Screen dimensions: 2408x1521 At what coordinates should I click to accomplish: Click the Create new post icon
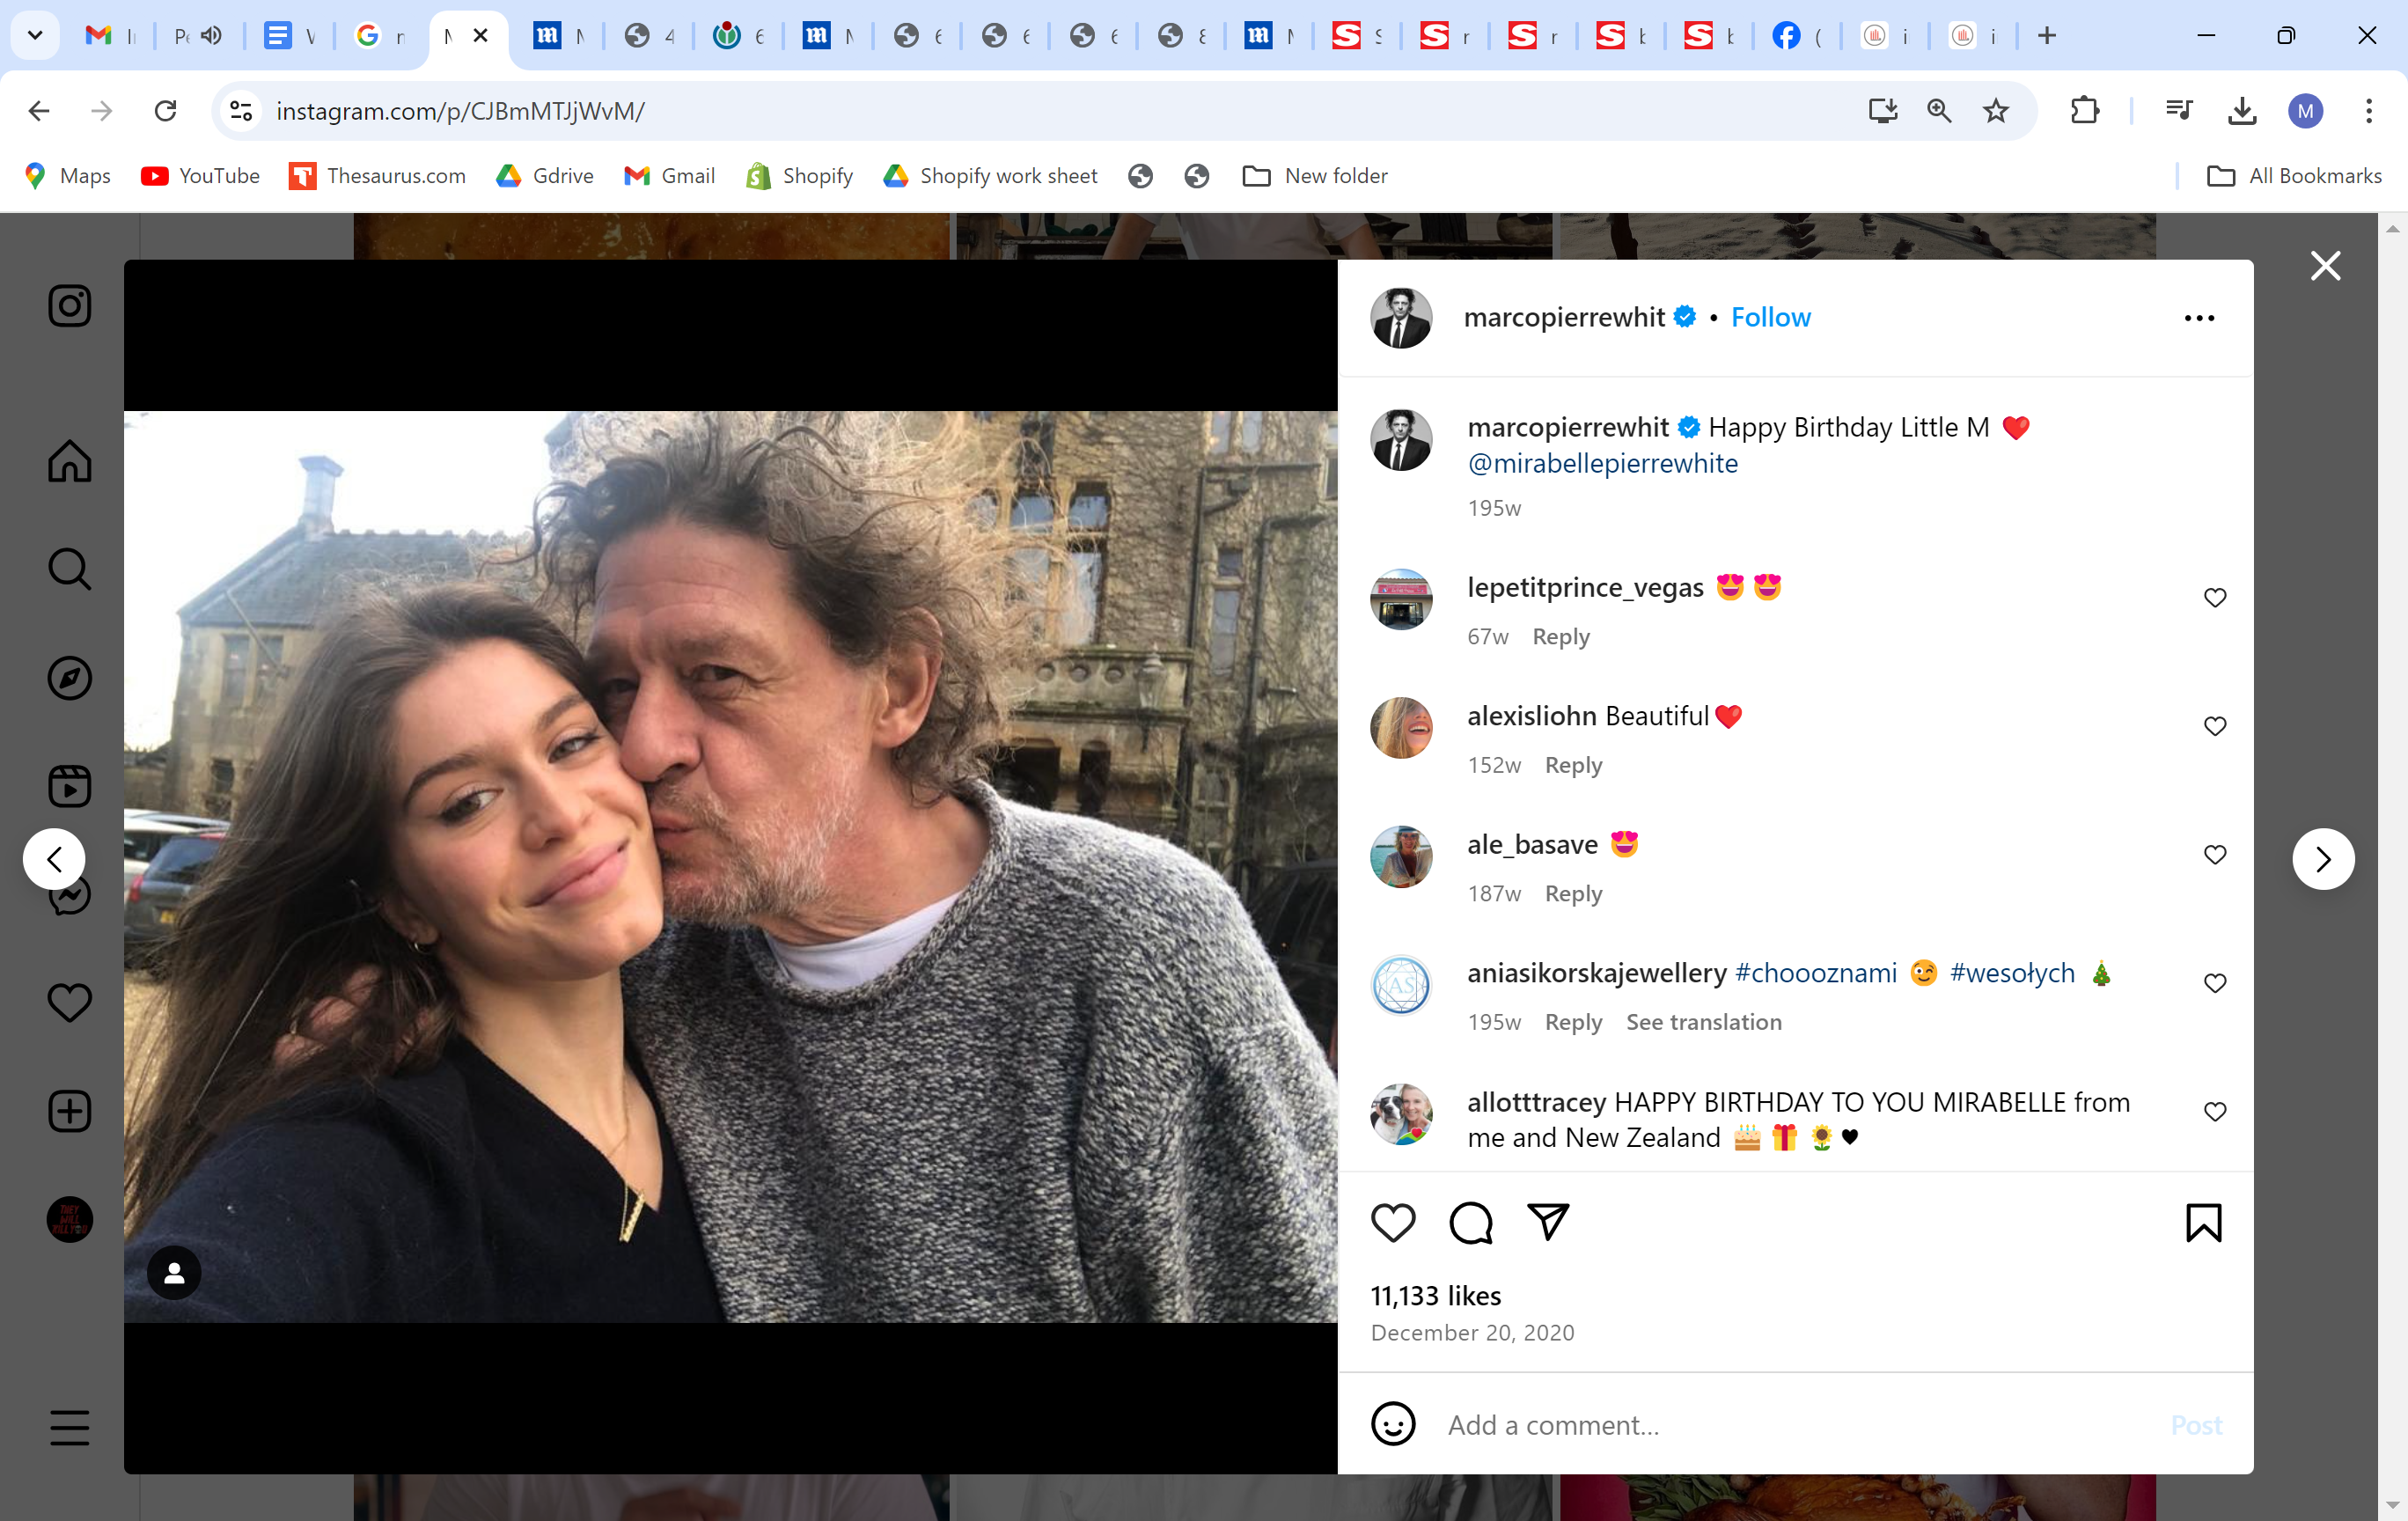pyautogui.click(x=69, y=1111)
